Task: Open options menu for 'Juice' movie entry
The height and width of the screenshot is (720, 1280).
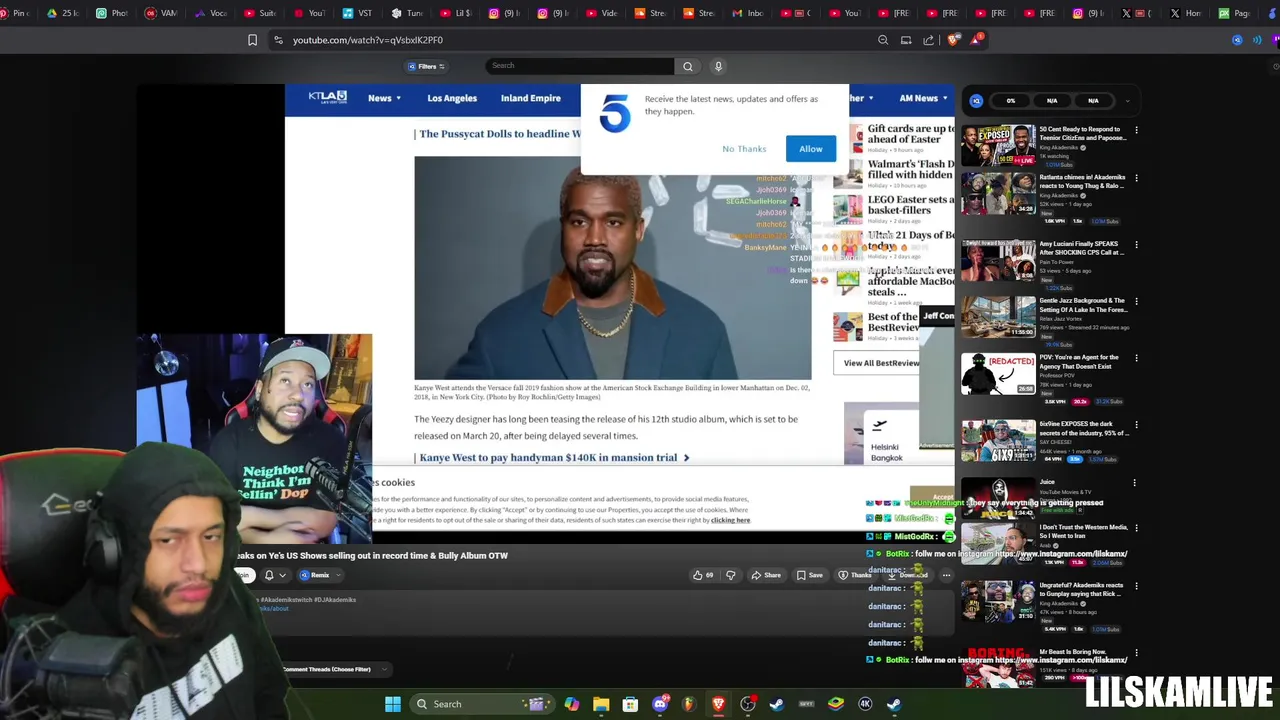Action: [1134, 483]
